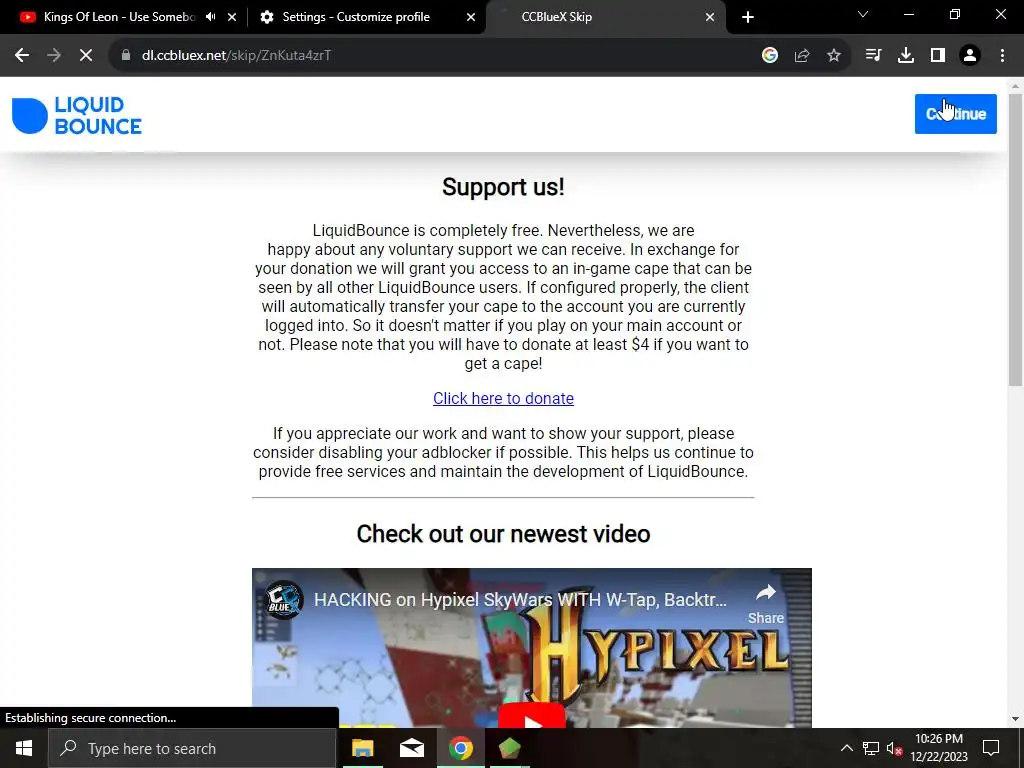
Task: Open the tab search dropdown chevron
Action: tap(863, 14)
